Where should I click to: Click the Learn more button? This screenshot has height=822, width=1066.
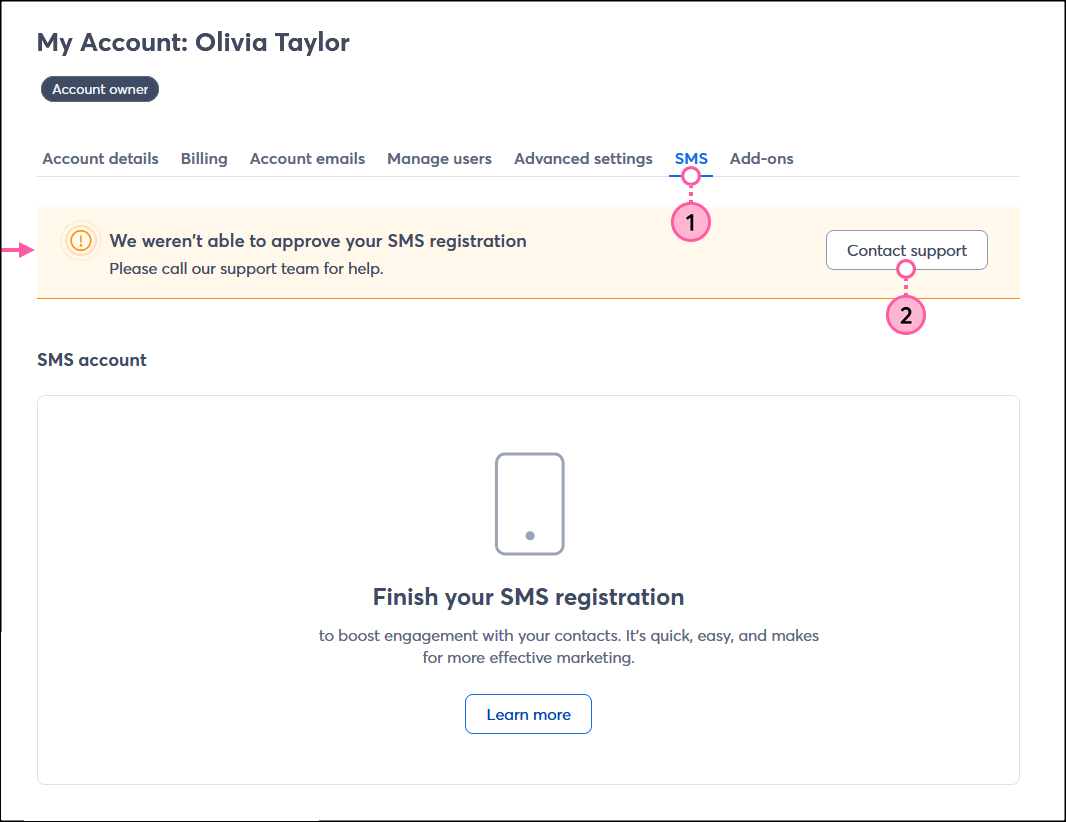528,714
